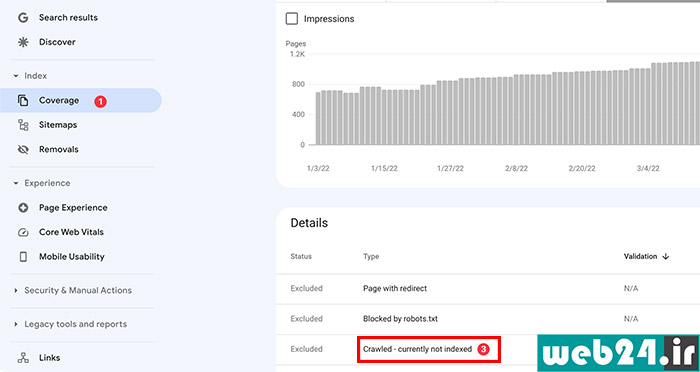Collapse the Experience section
This screenshot has height=372, width=700.
[16, 184]
